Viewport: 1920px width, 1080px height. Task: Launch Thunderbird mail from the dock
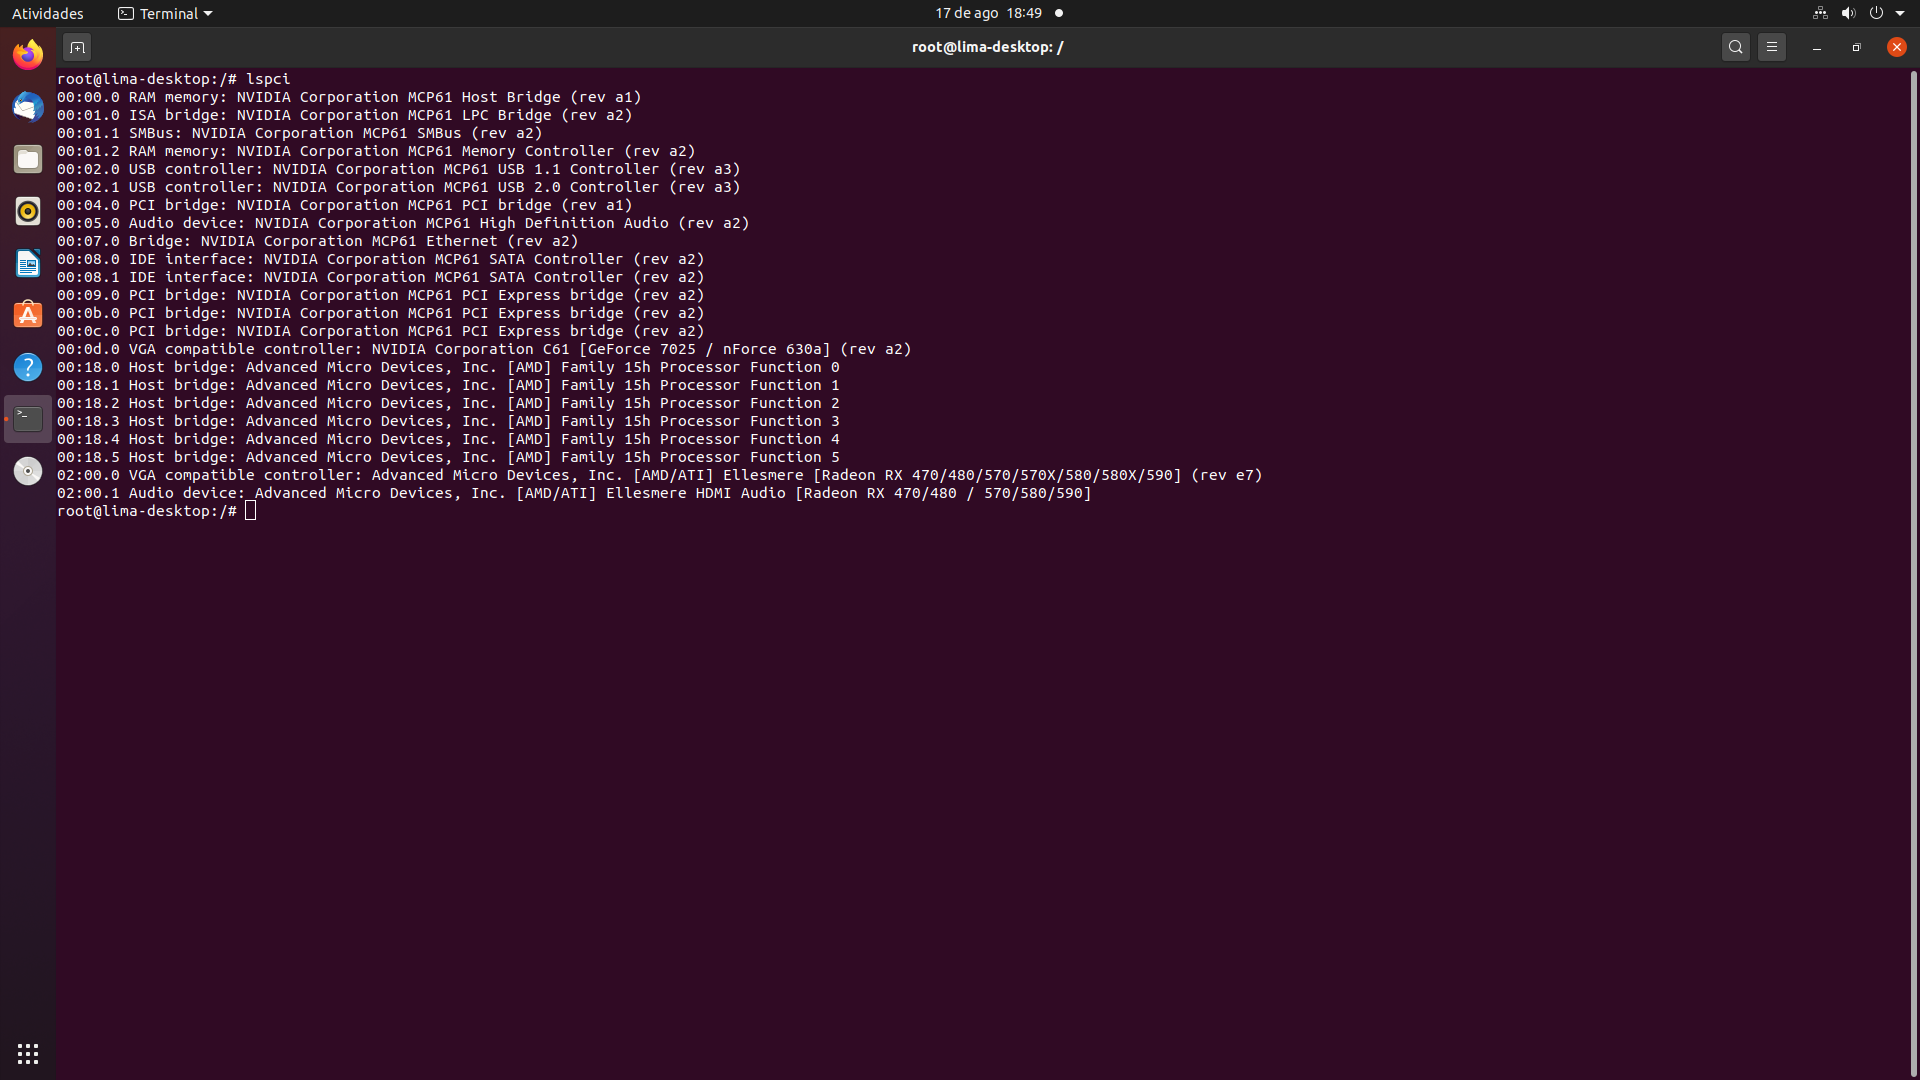[28, 106]
